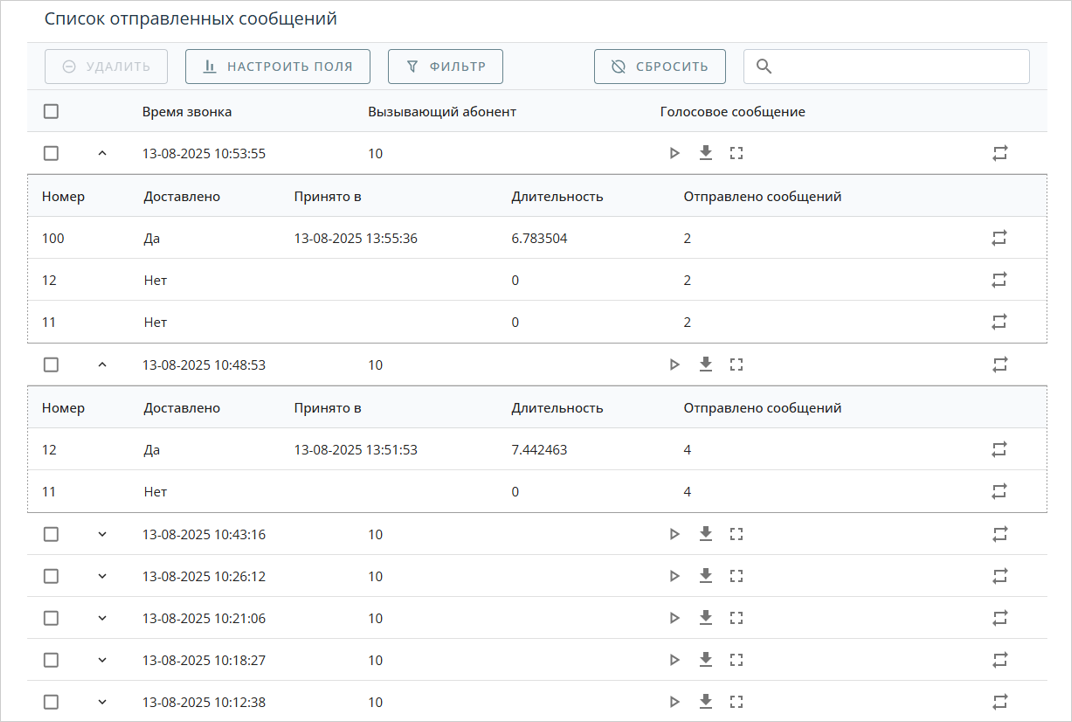Resend message to number 100
Viewport: 1072px width, 722px height.
tap(999, 238)
